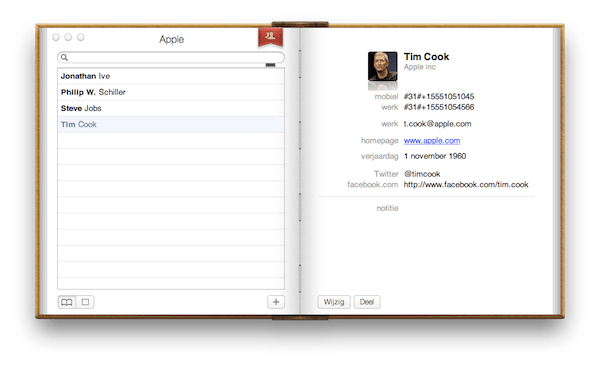
Task: Select contact Steve Jobs
Action: click(x=171, y=108)
